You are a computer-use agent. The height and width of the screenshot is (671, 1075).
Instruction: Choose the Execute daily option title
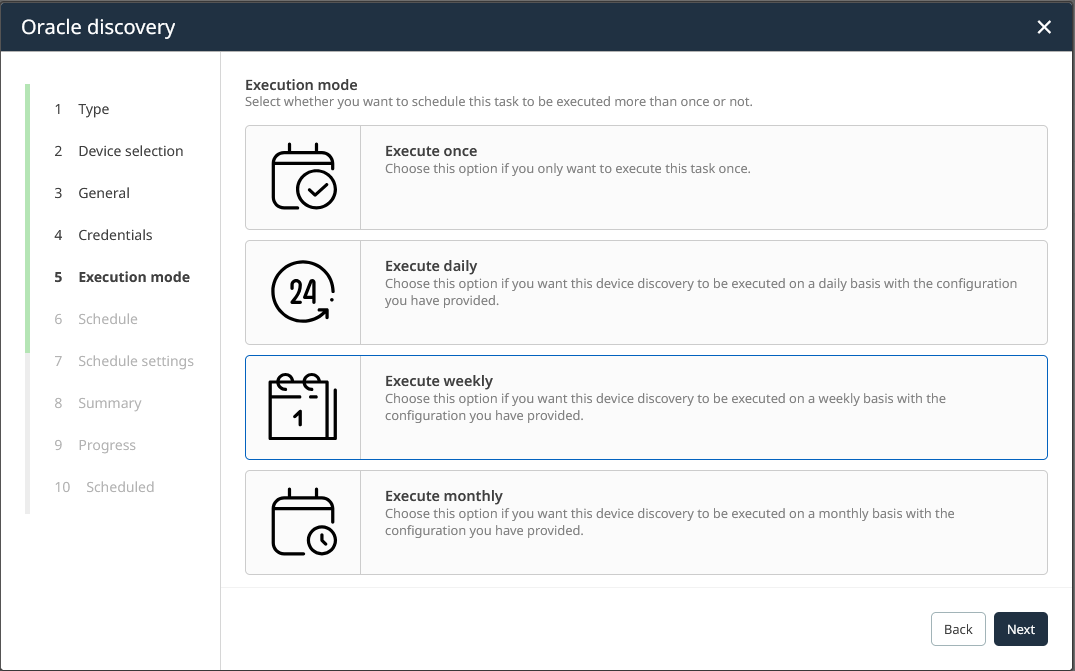[431, 266]
